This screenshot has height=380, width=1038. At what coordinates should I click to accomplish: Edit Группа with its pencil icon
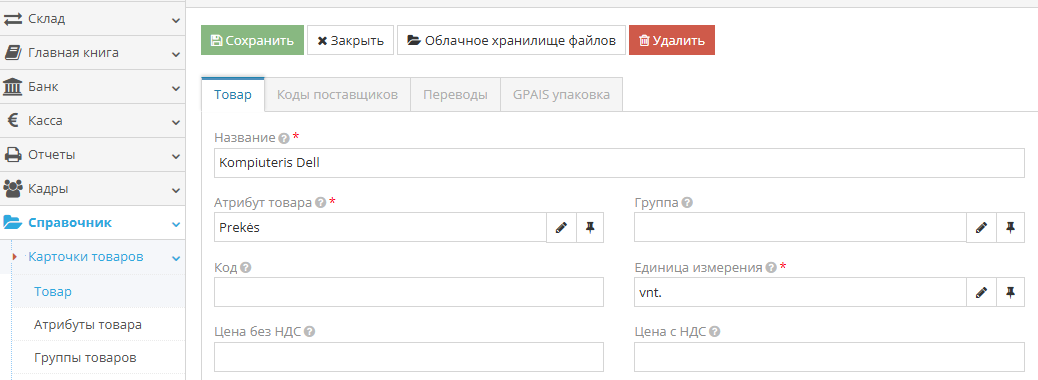coord(982,228)
